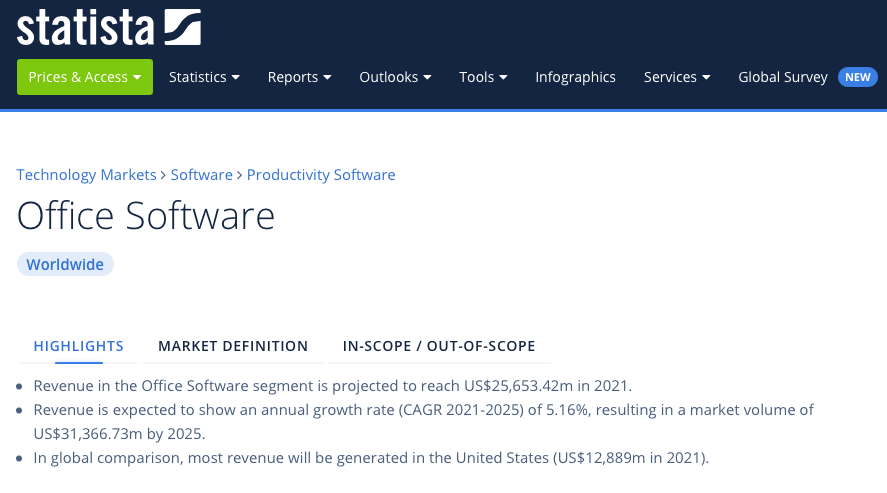
Task: Click the Office Software page heading
Action: (146, 215)
